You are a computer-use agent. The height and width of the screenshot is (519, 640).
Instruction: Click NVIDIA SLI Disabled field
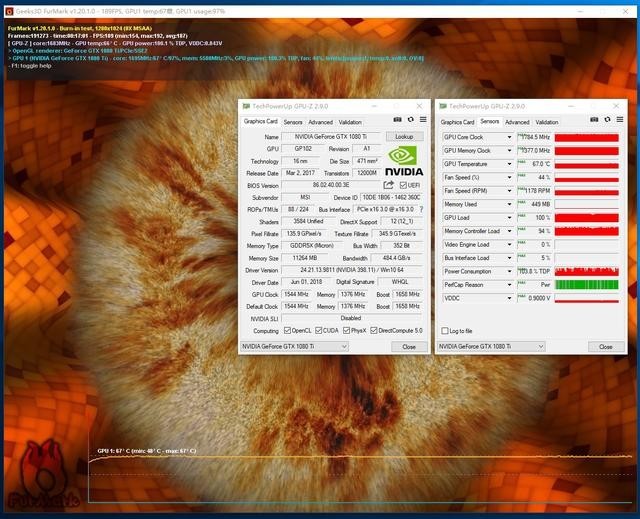(352, 318)
